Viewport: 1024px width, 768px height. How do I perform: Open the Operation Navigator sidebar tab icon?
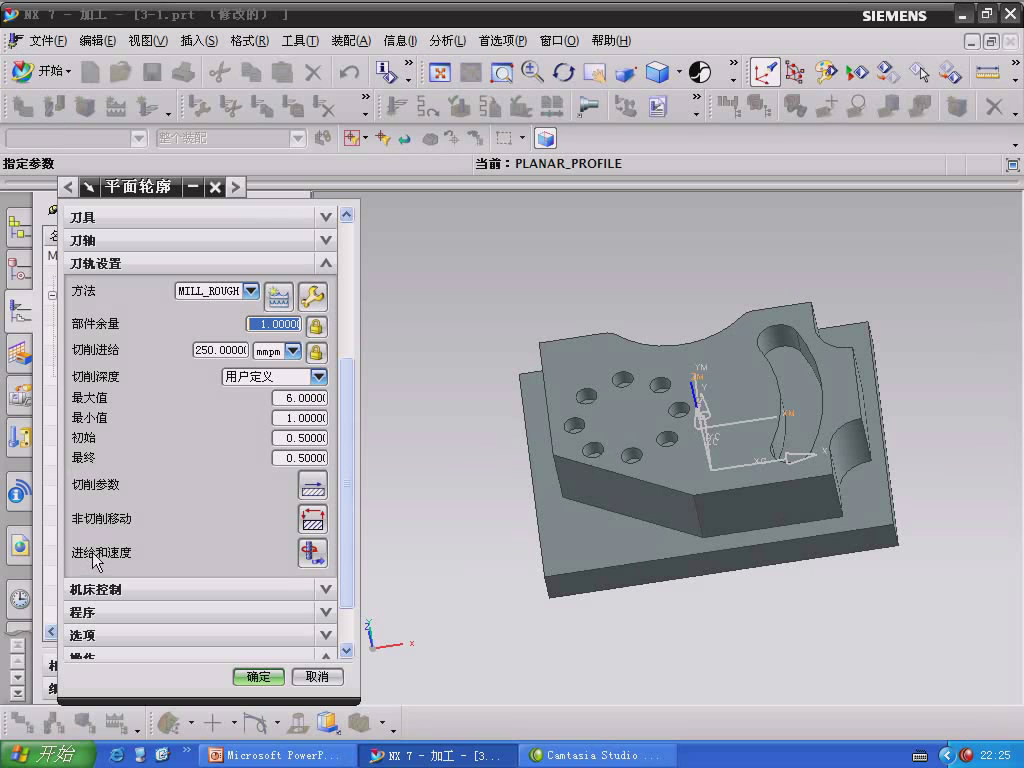click(19, 312)
